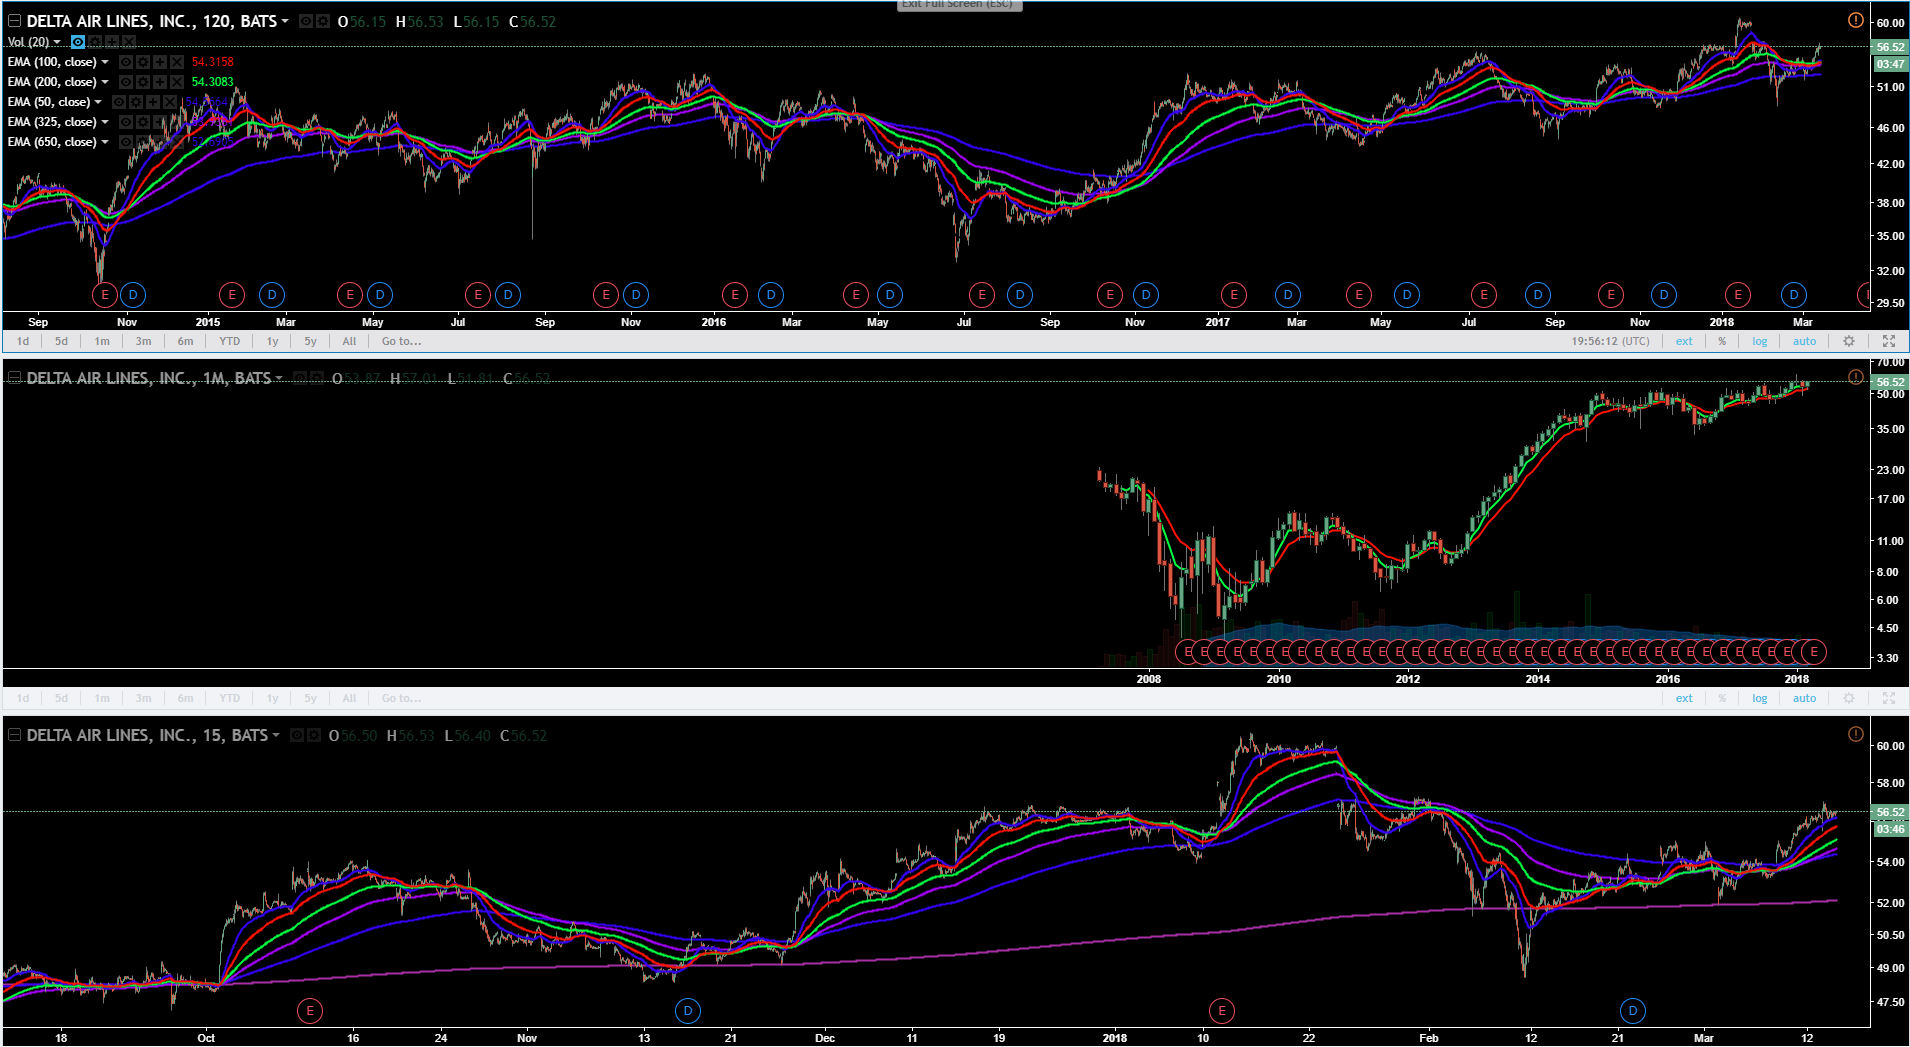Image resolution: width=1910 pixels, height=1047 pixels.
Task: Click the plus icon beside Vol (20)
Action: tap(112, 42)
